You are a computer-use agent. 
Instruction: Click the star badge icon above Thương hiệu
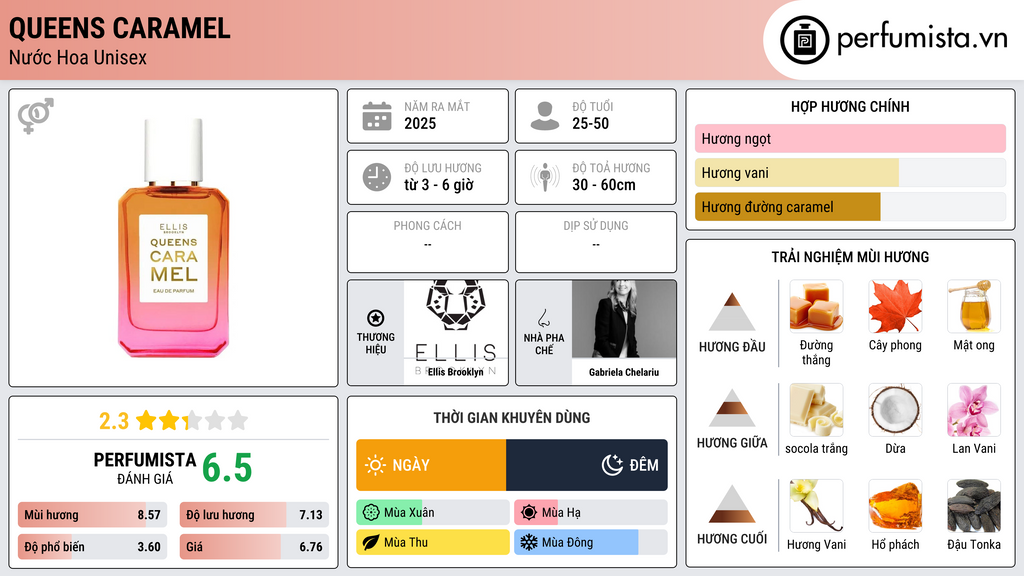[376, 318]
